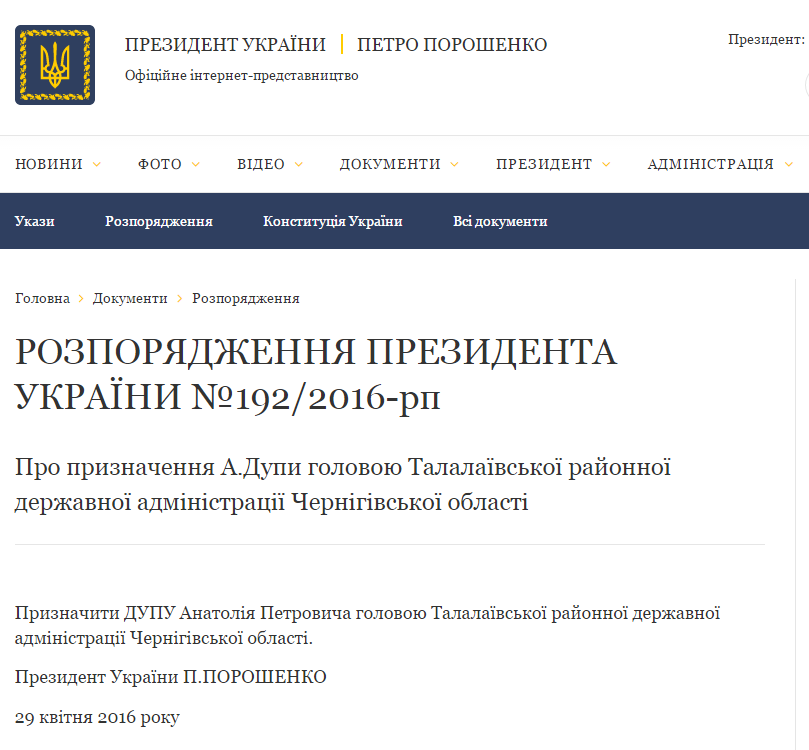Click the Президент: label at top right
The height and width of the screenshot is (750, 809).
click(766, 40)
